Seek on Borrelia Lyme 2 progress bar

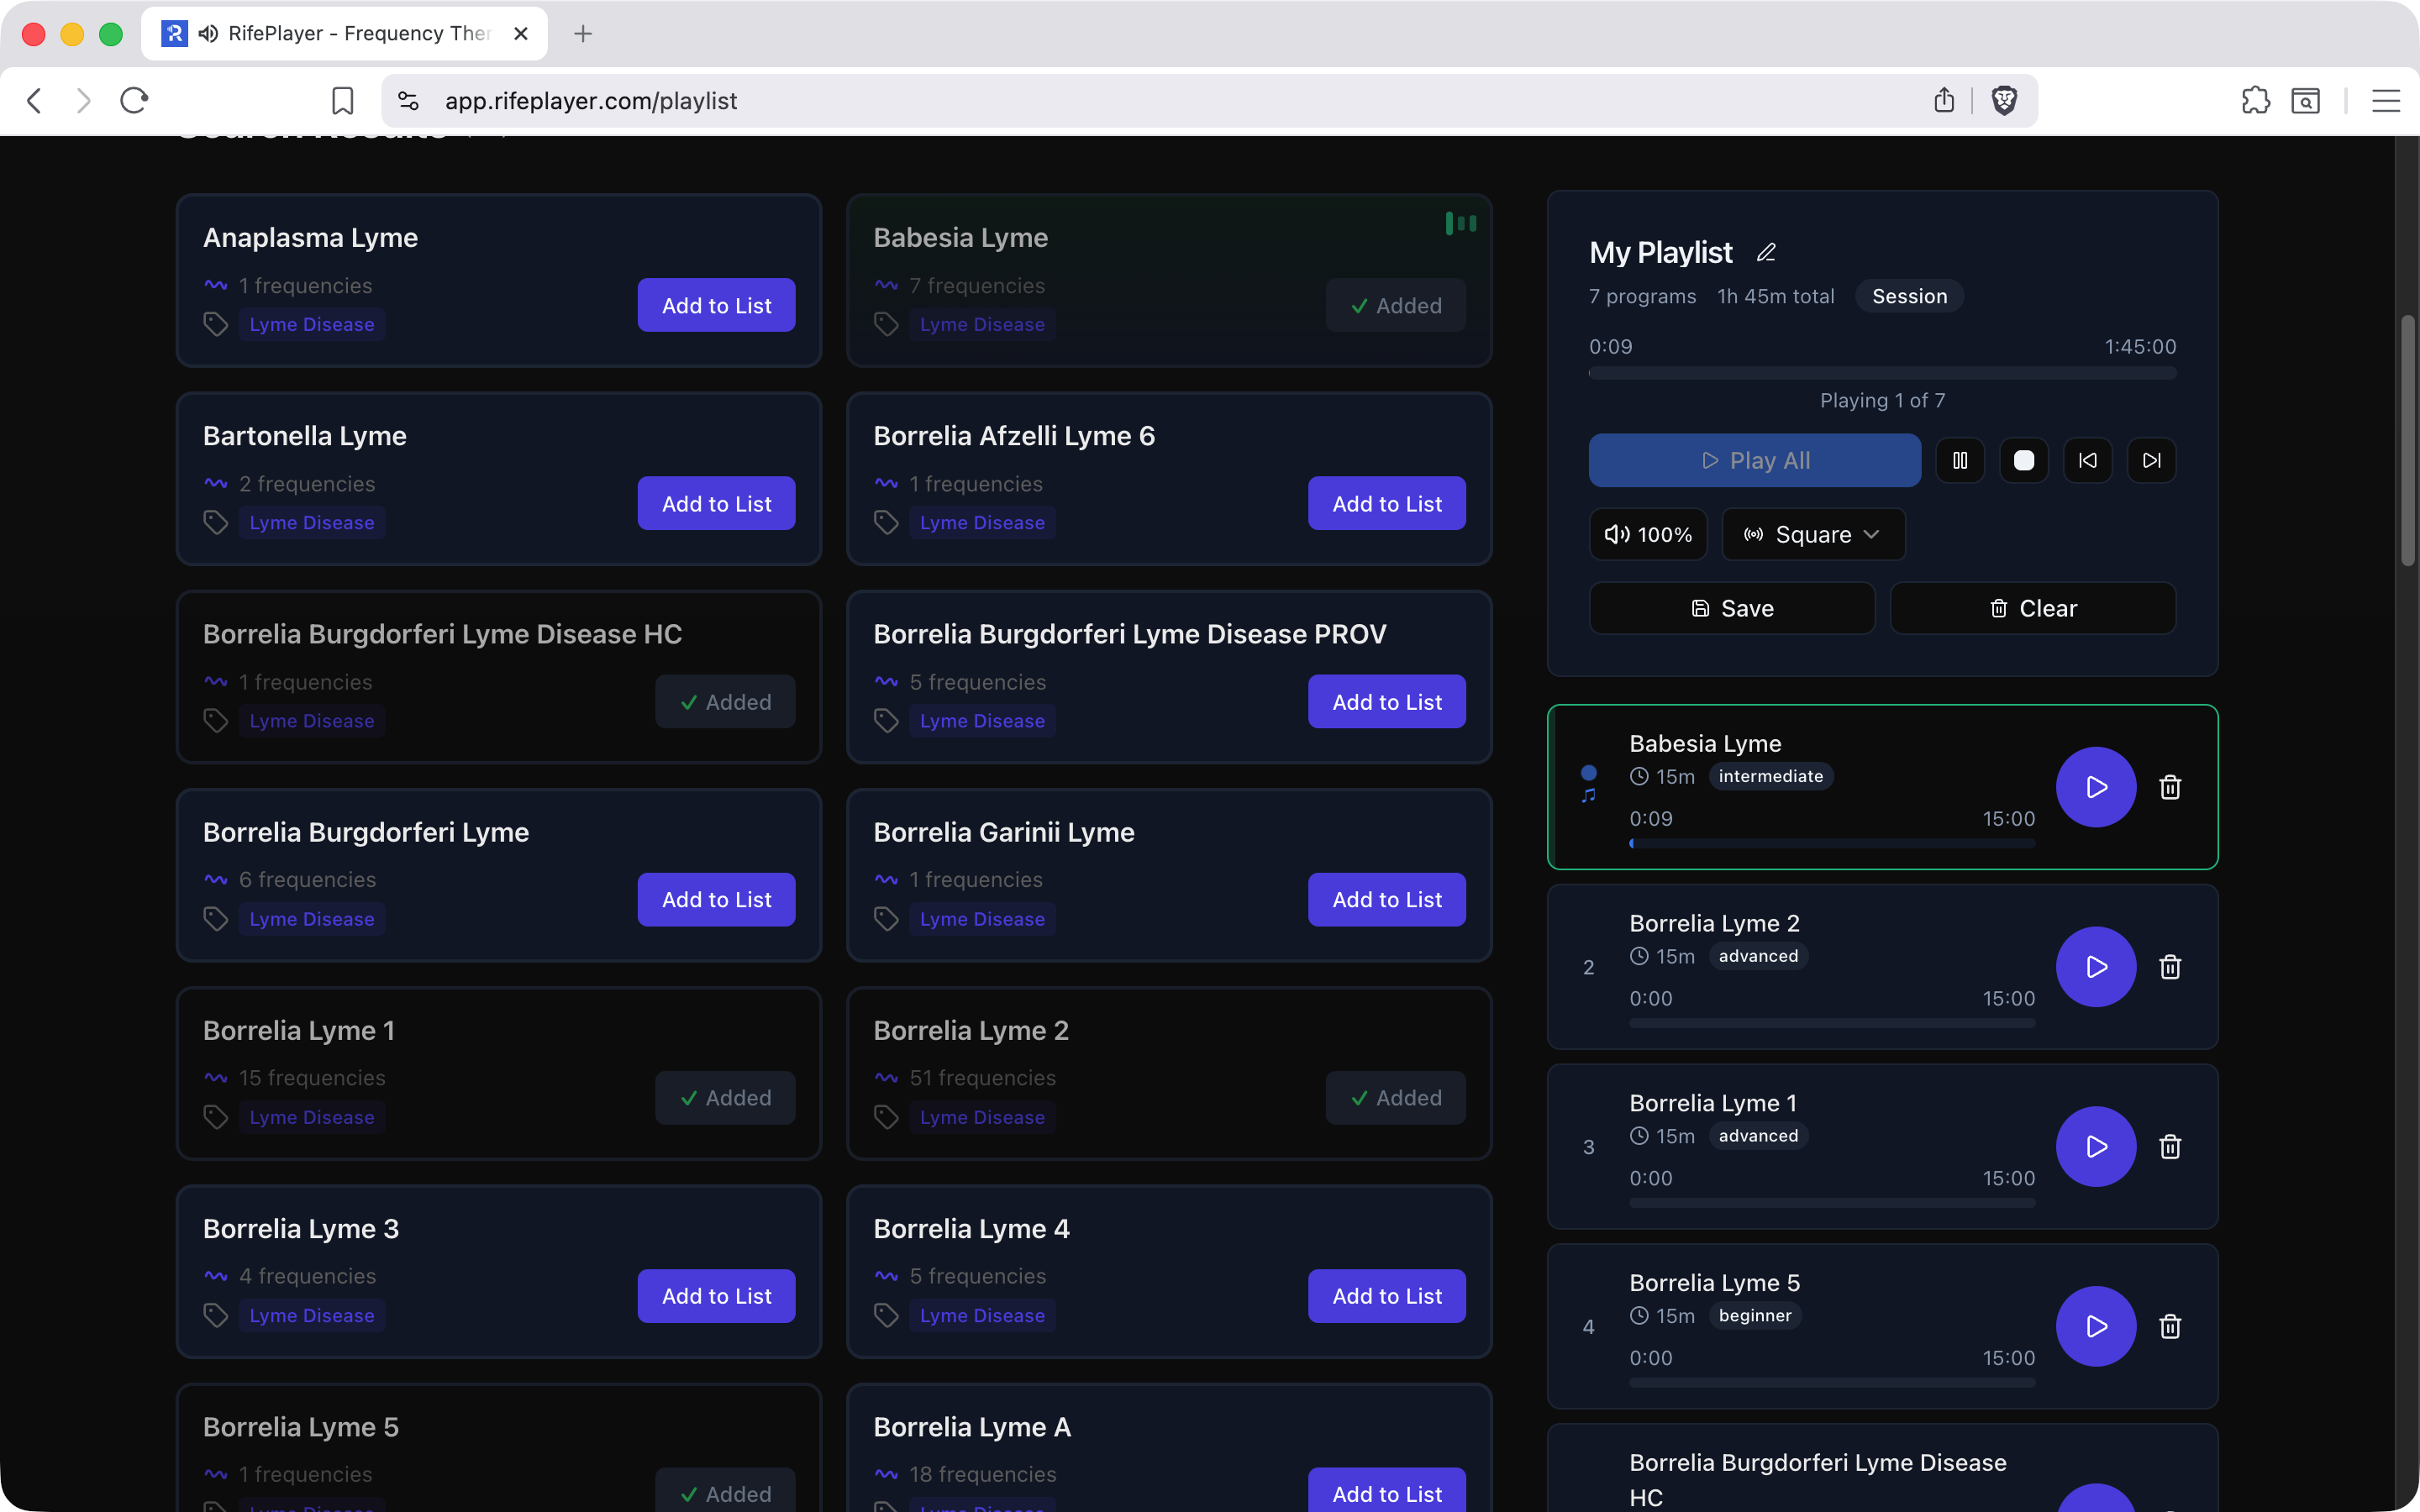[x=1832, y=1023]
